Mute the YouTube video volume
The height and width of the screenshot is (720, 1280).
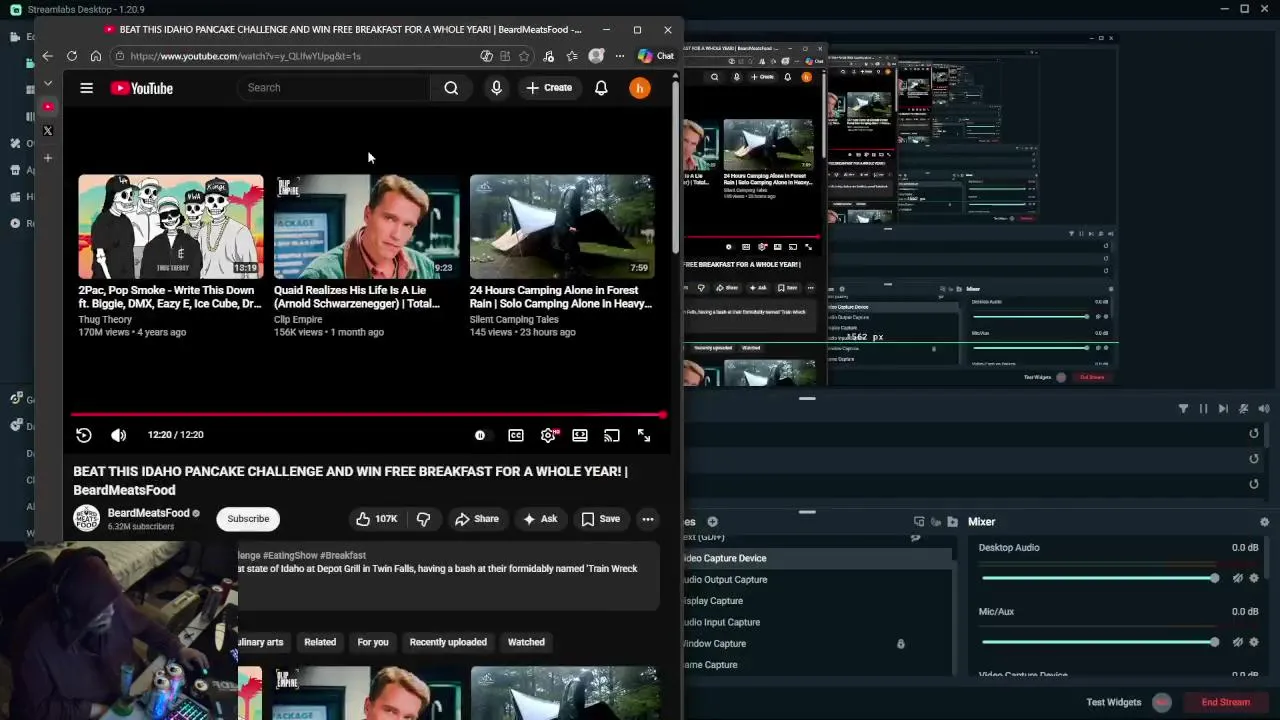point(119,435)
